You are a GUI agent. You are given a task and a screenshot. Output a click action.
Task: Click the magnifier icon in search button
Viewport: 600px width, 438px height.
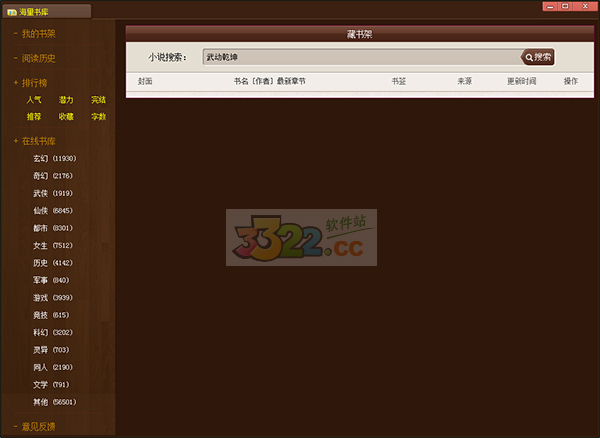(x=529, y=58)
